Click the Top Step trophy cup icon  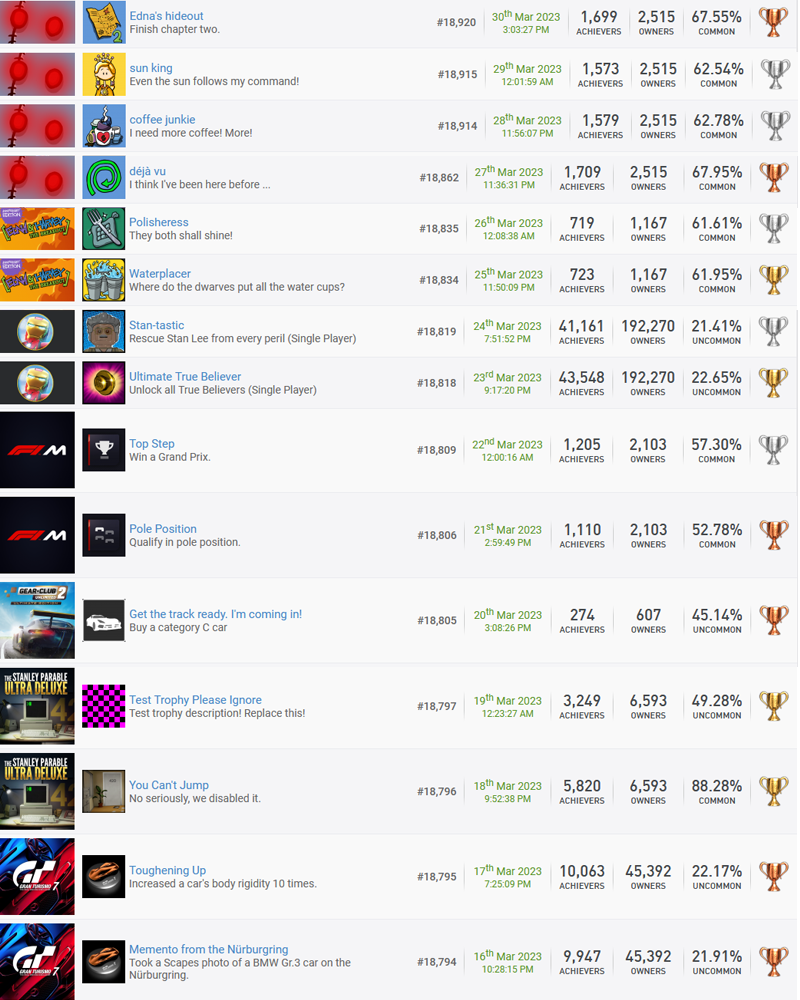104,450
